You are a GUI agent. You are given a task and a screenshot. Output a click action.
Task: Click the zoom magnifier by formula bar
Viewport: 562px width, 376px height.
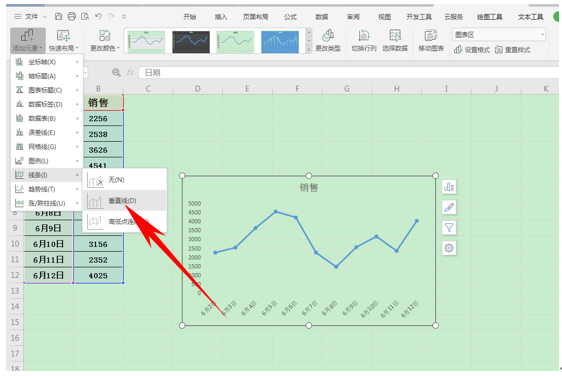coord(116,73)
